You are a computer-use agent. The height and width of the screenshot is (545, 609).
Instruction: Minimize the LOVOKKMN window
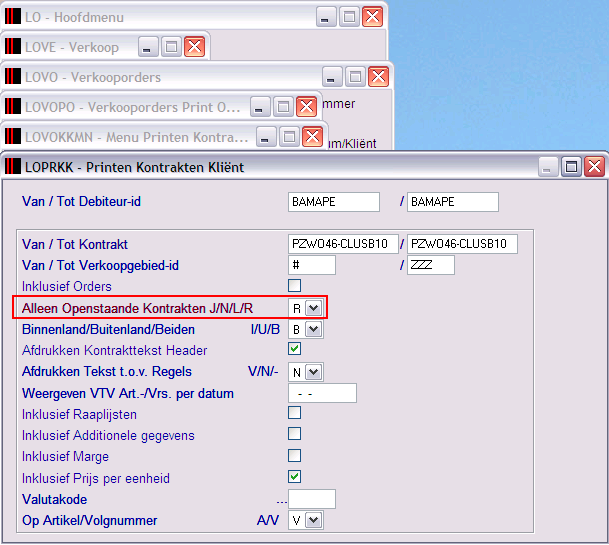tap(266, 137)
